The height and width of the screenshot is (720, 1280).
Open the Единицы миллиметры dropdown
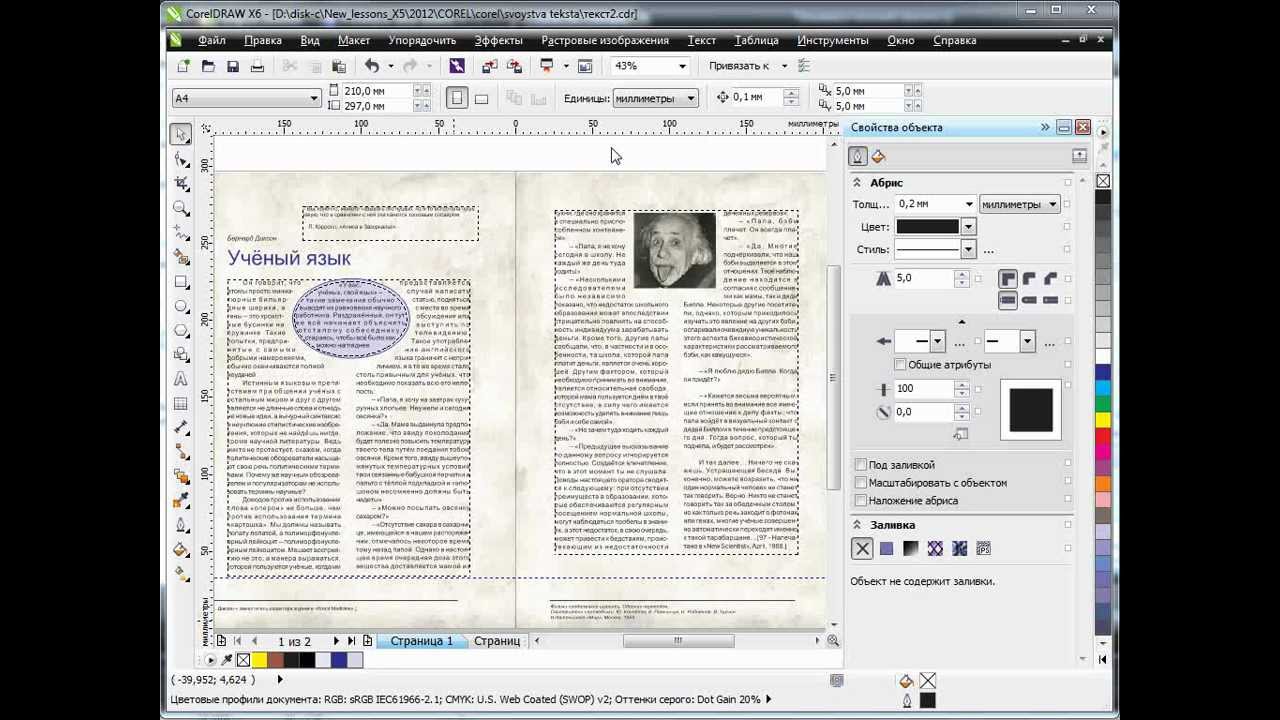tap(690, 98)
